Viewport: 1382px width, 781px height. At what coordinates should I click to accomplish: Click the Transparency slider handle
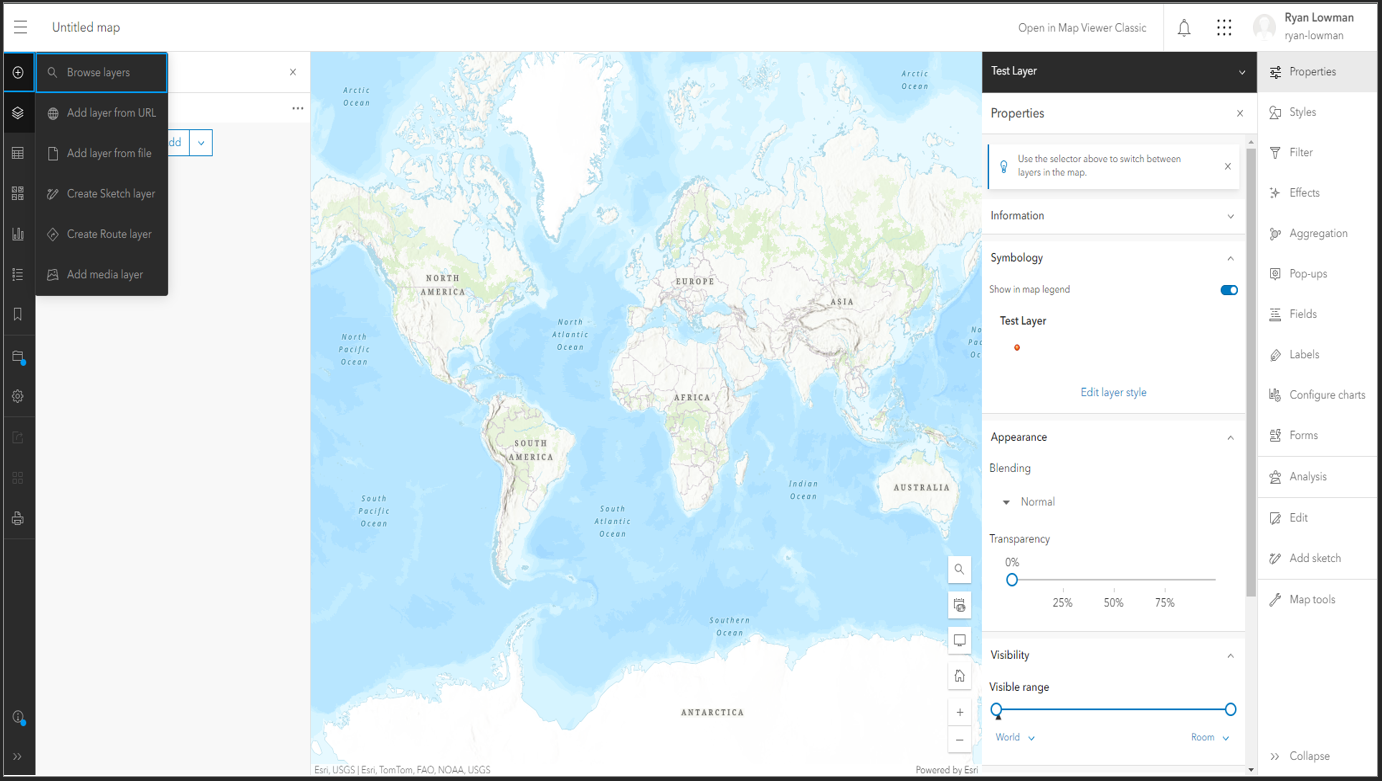tap(1012, 579)
